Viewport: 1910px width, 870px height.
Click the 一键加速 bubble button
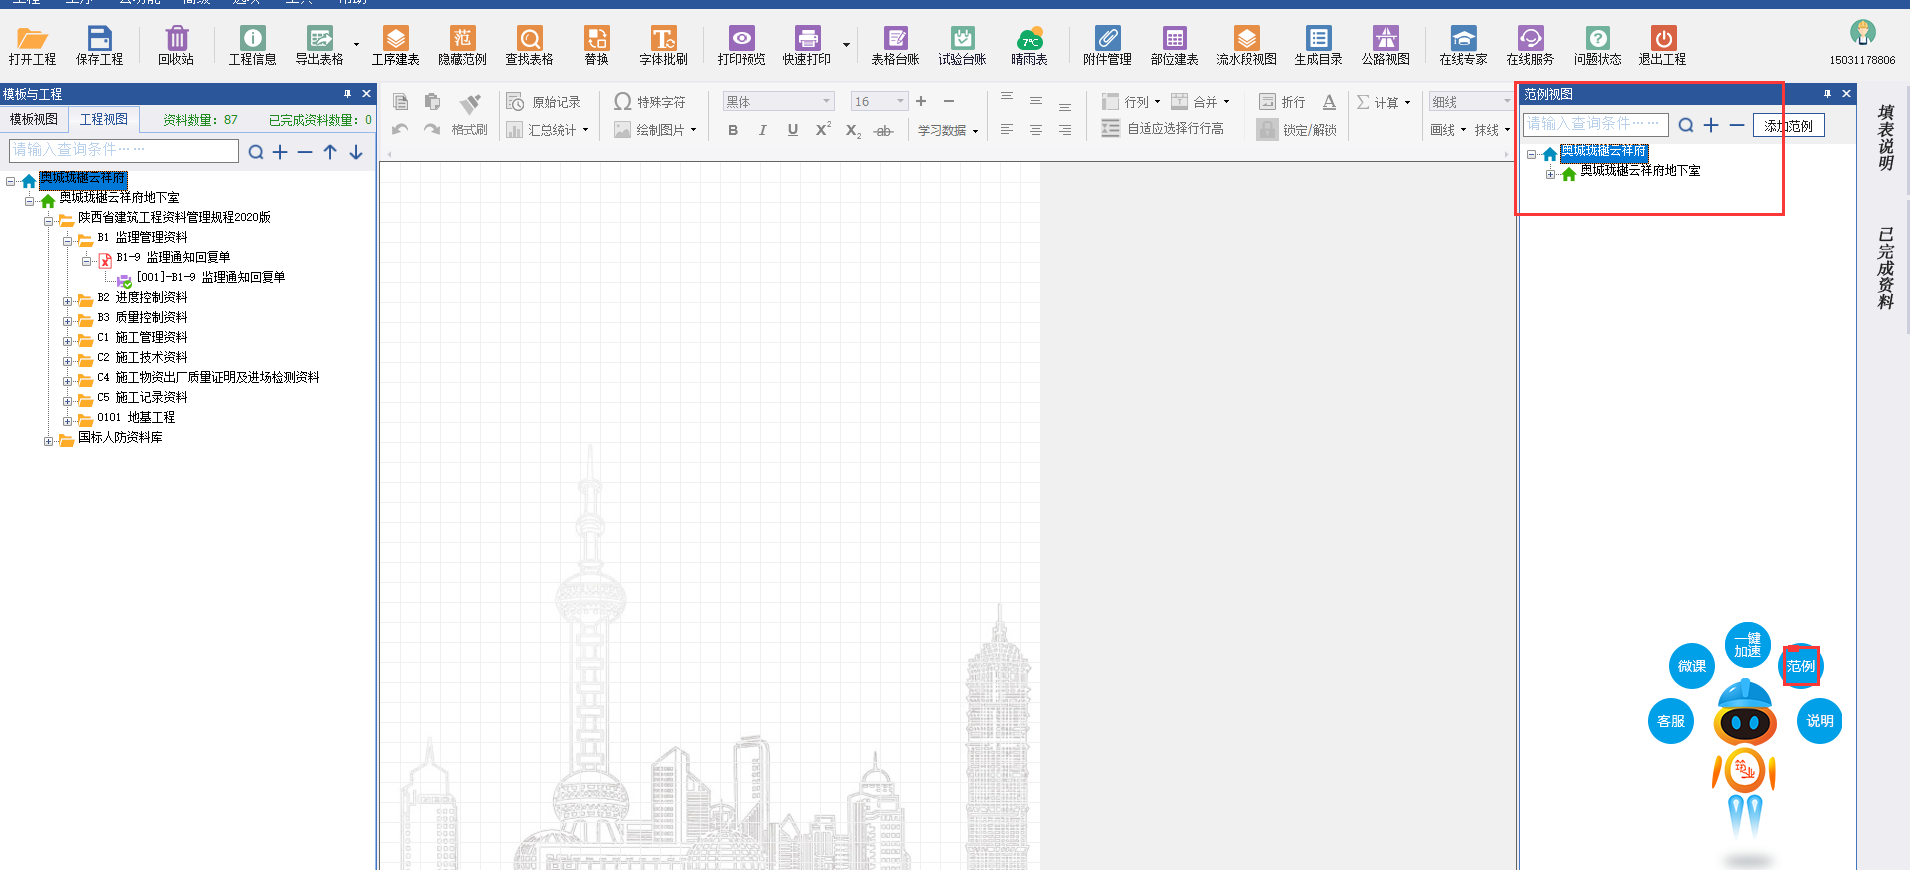1747,645
